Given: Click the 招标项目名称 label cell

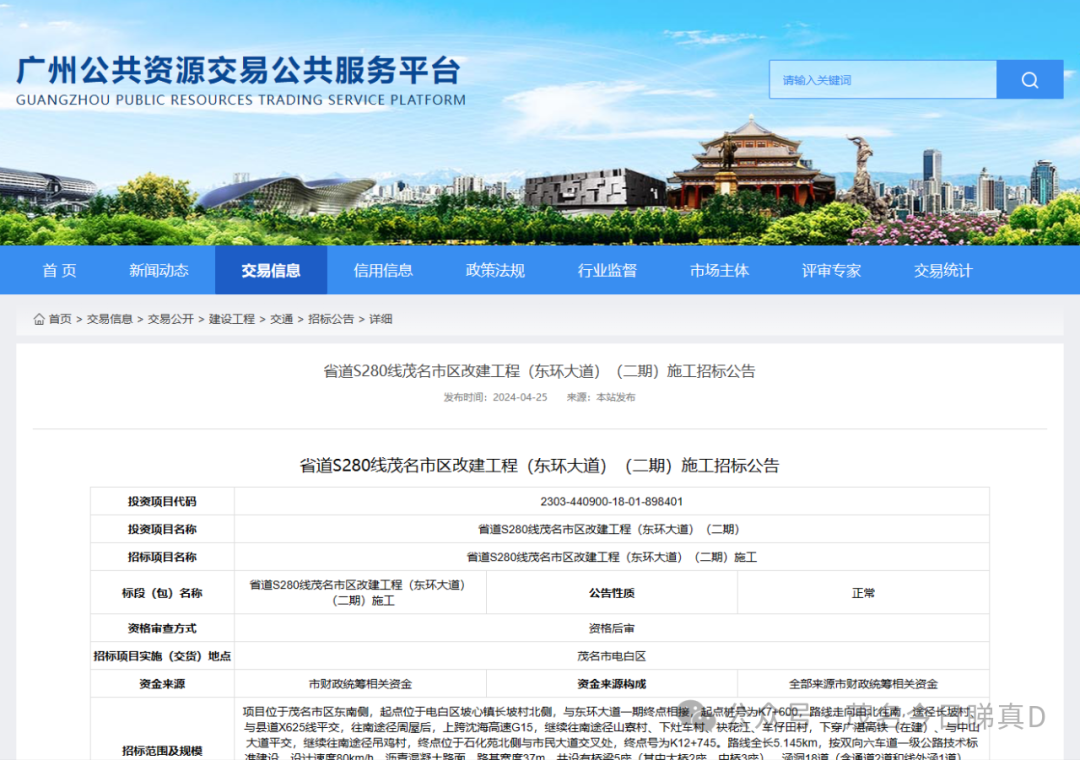Looking at the screenshot, I should (163, 557).
